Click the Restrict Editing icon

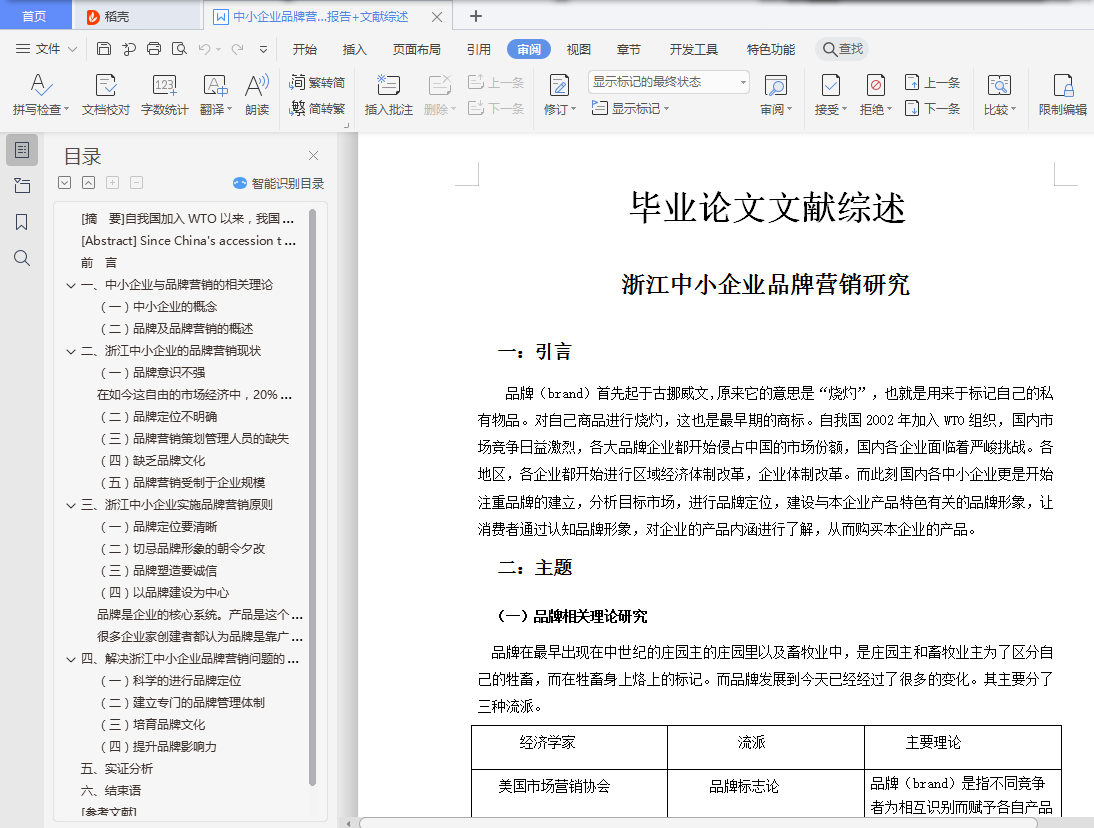1063,86
